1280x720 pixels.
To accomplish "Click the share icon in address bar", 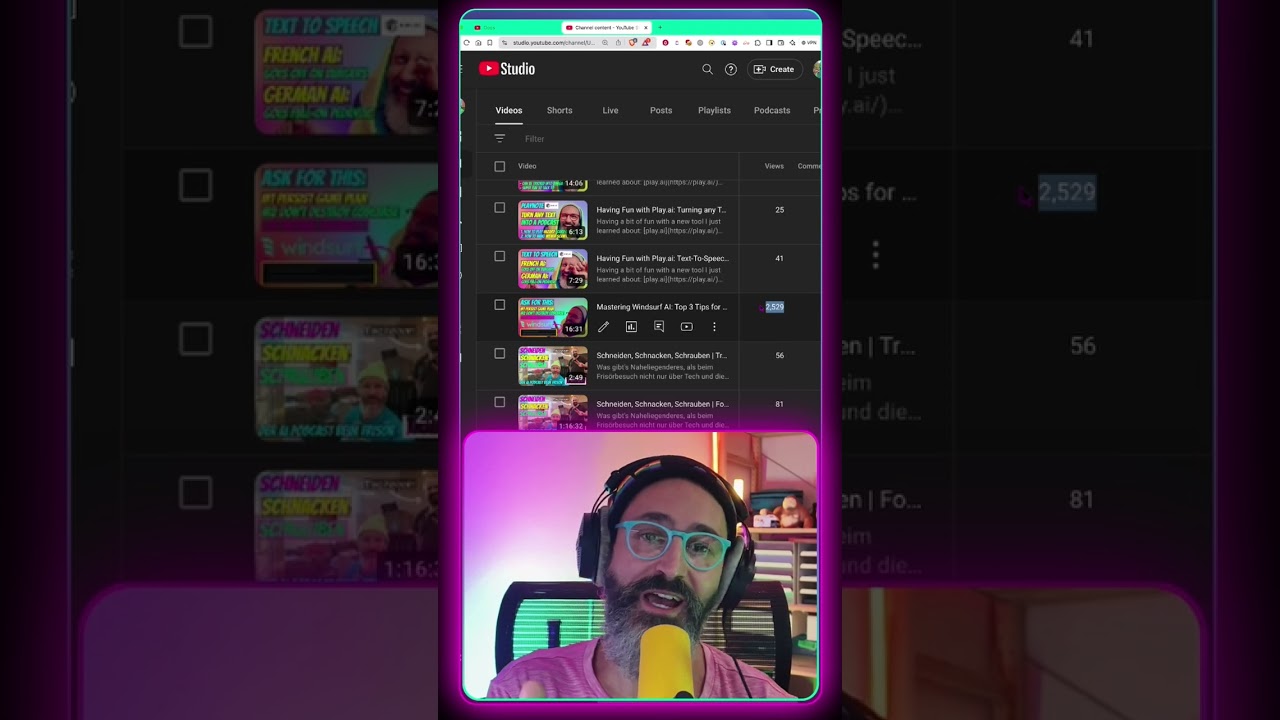I will click(x=618, y=43).
